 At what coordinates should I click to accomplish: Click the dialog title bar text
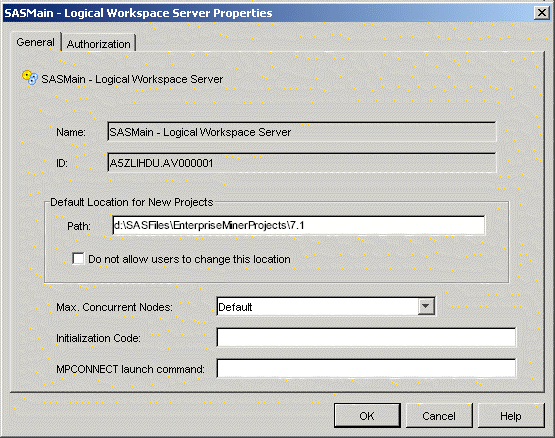tap(138, 13)
